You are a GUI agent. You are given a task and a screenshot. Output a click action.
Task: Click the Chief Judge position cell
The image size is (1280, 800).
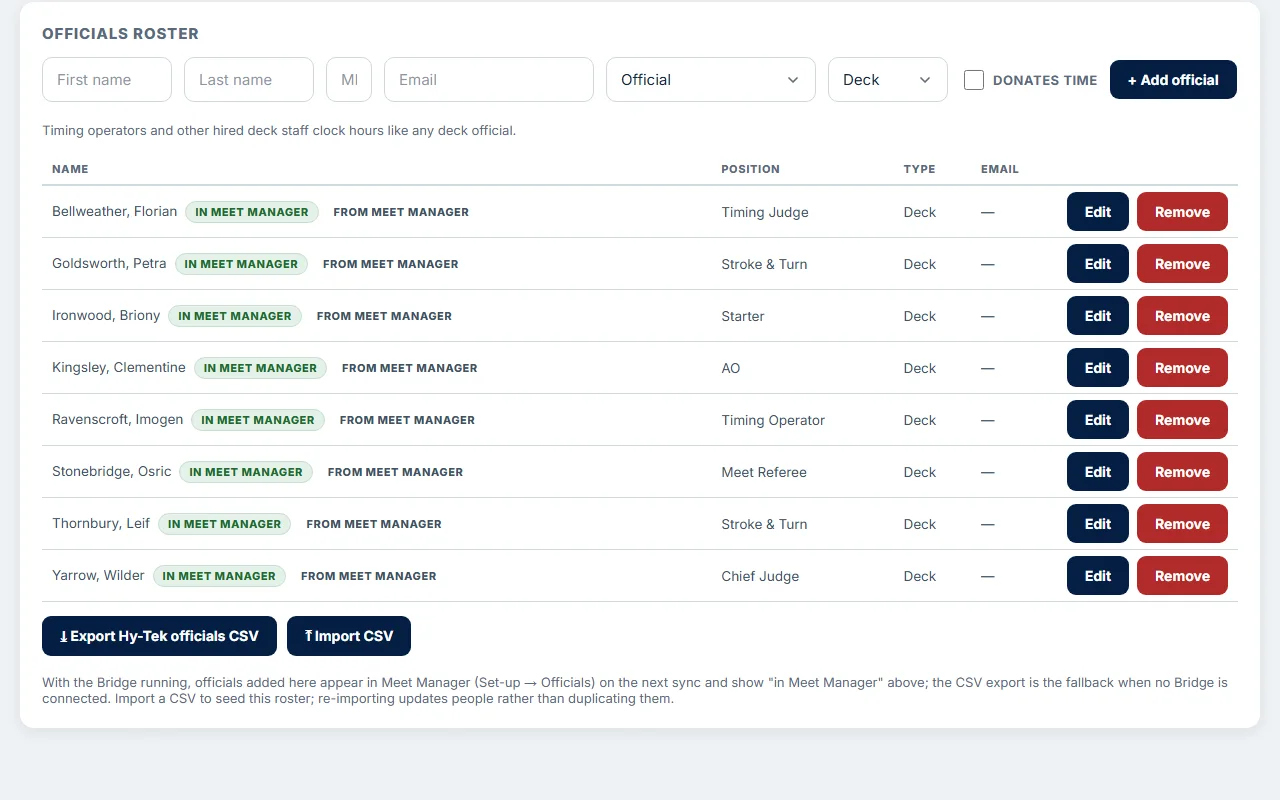click(x=760, y=576)
